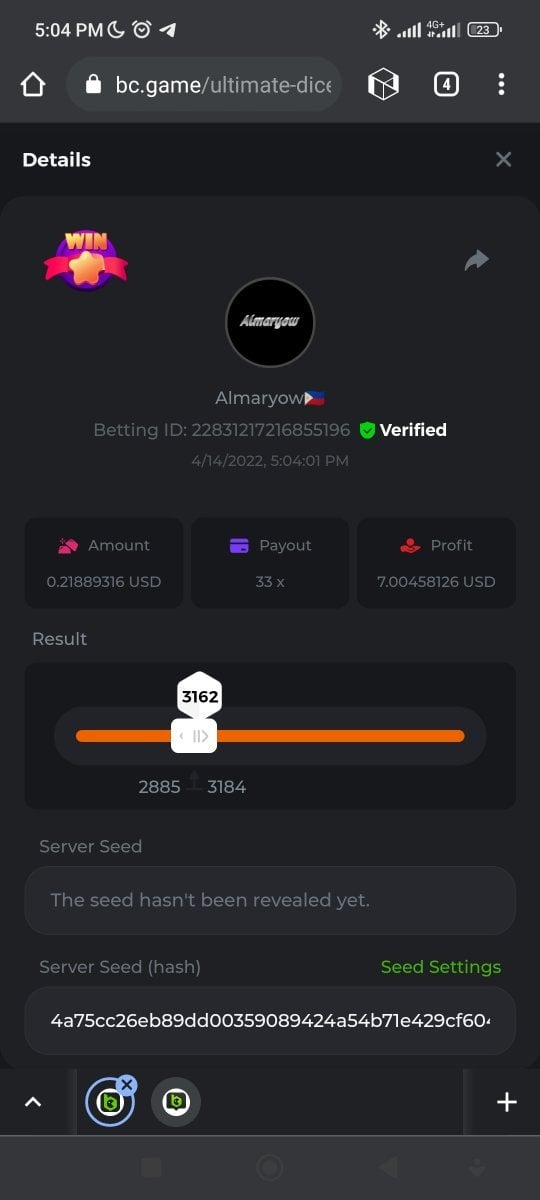The image size is (540, 1200).
Task: Open the Almaryow profile avatar
Action: click(270, 322)
